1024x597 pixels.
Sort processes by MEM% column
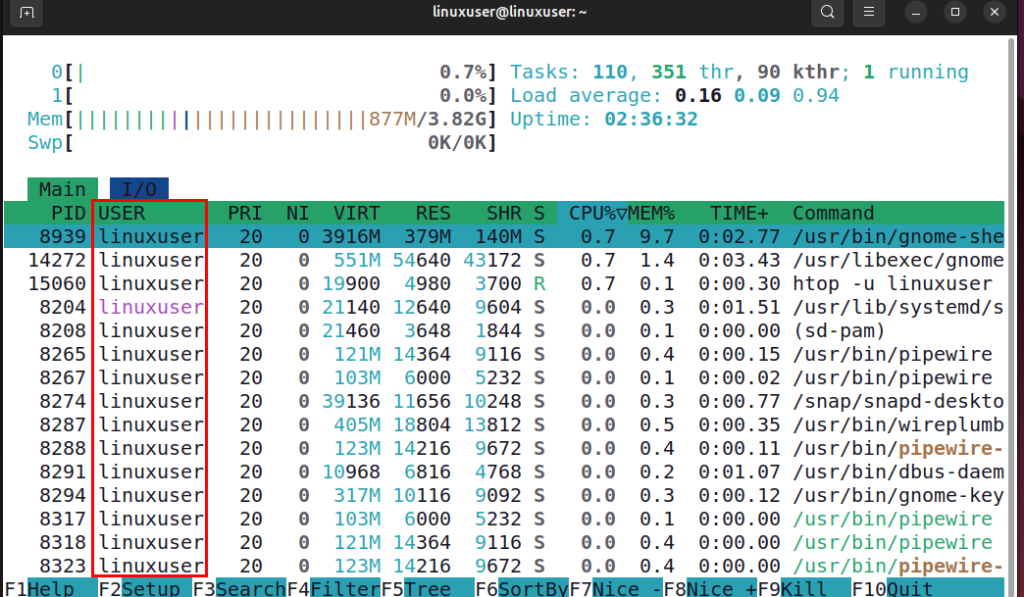pyautogui.click(x=651, y=213)
